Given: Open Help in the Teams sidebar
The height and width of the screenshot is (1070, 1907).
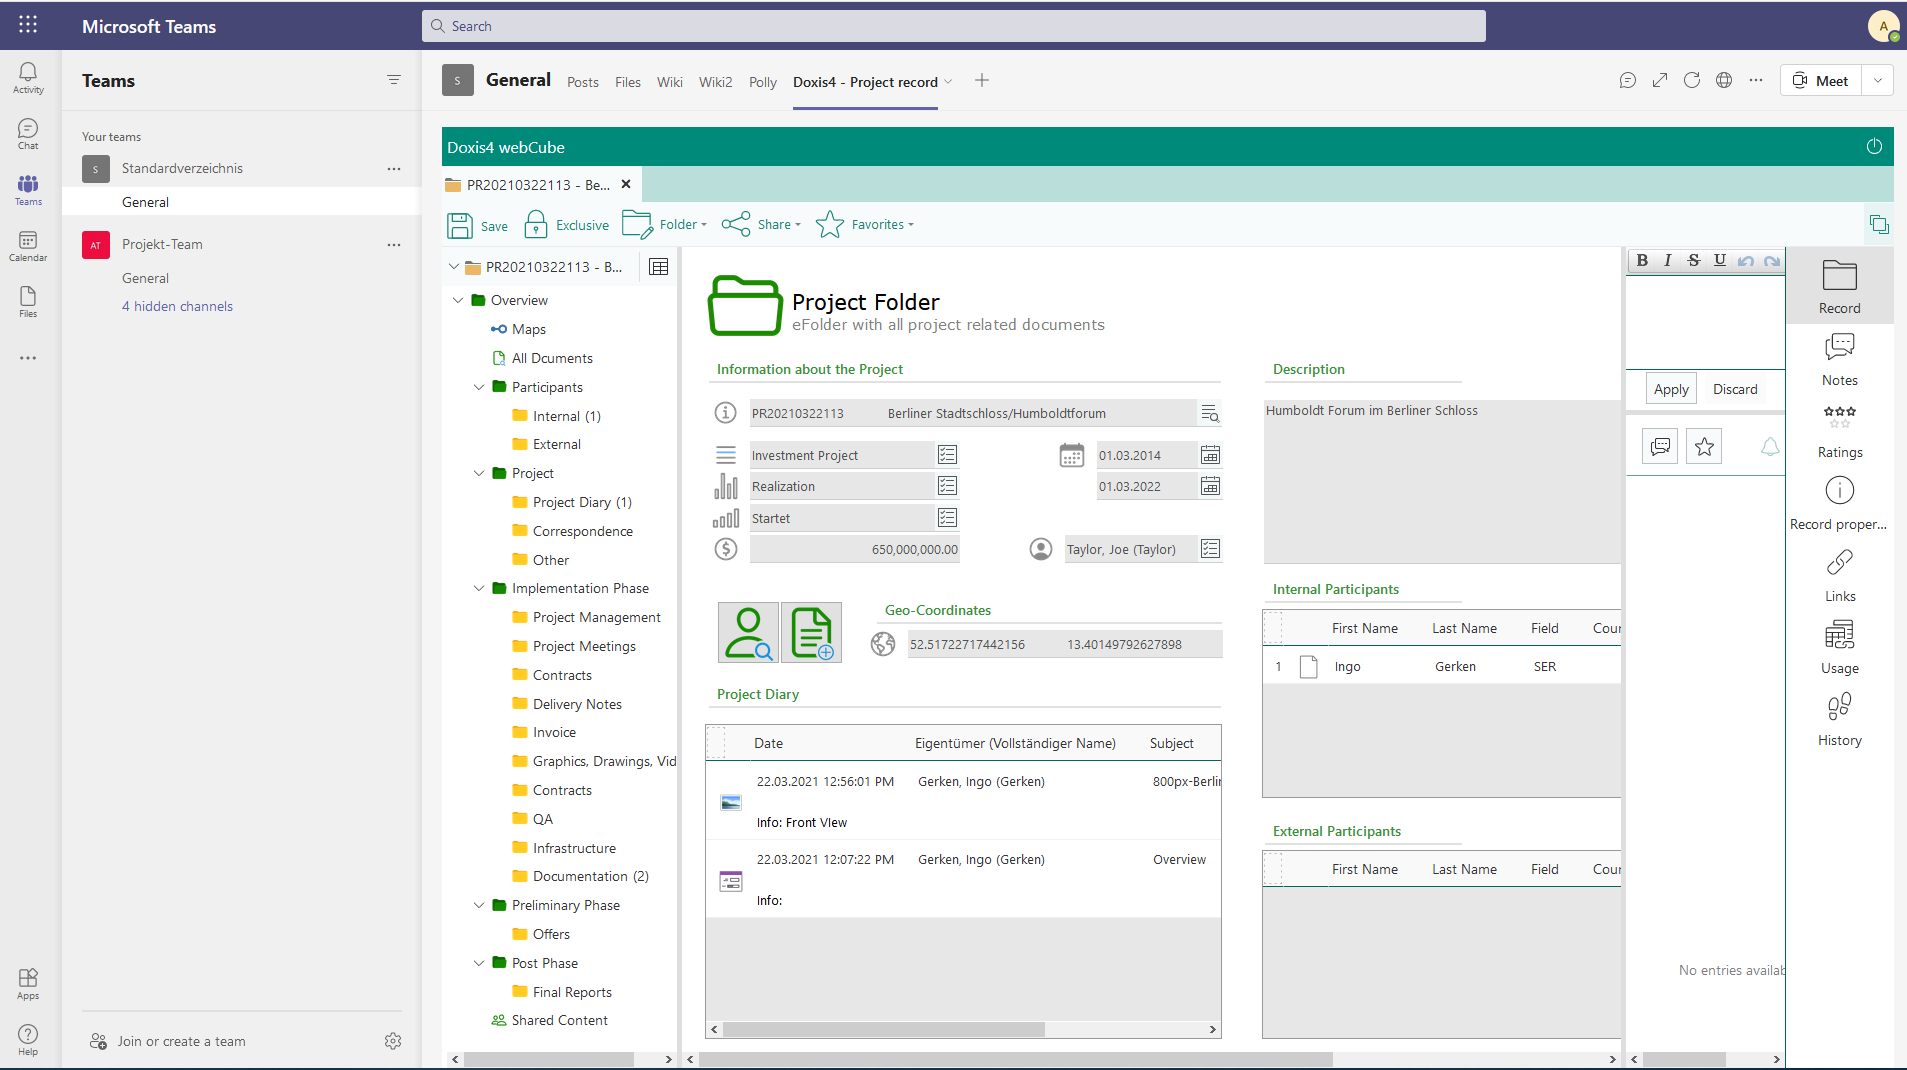Looking at the screenshot, I should [x=28, y=1039].
